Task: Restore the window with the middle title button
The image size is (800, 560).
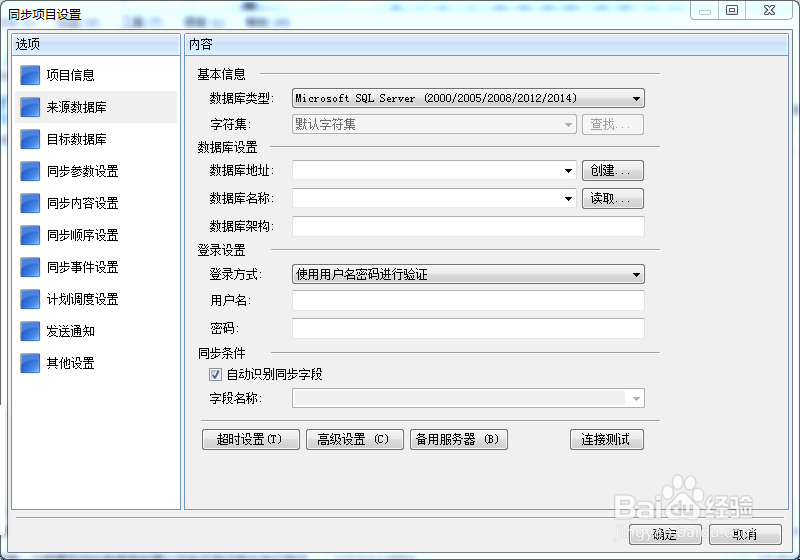Action: [x=732, y=10]
